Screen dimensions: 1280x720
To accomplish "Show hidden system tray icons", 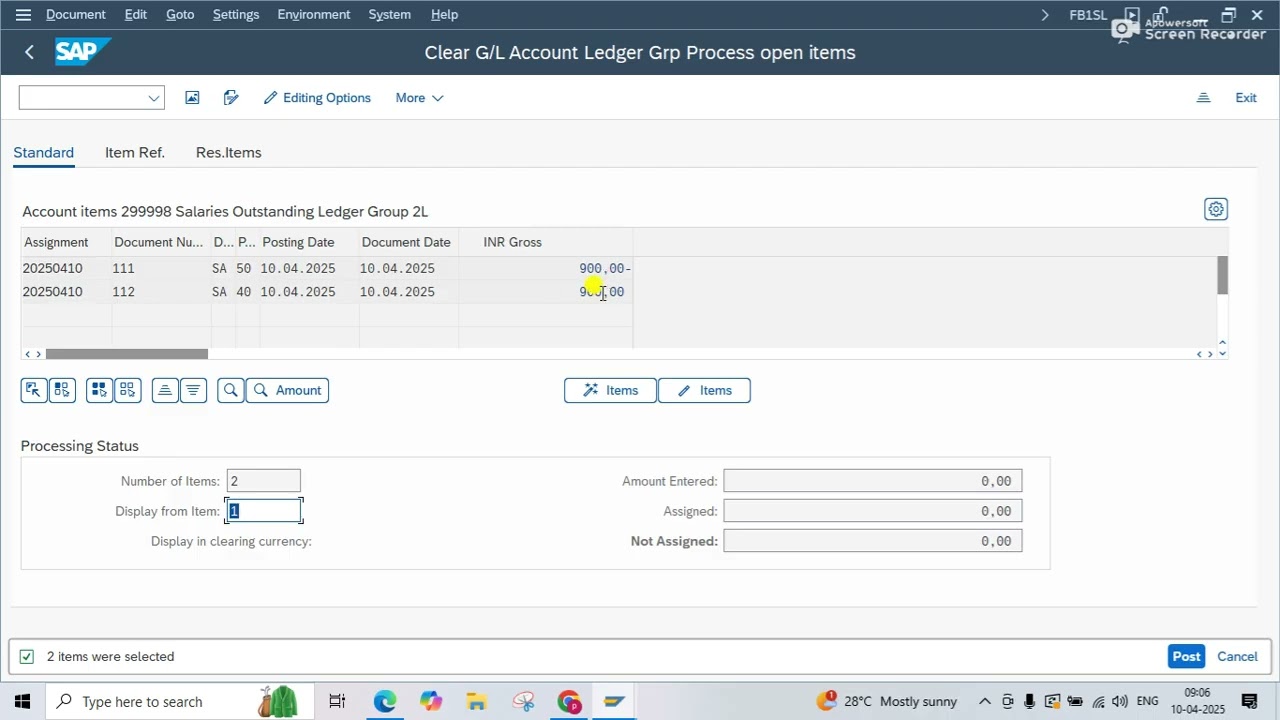I will point(985,701).
